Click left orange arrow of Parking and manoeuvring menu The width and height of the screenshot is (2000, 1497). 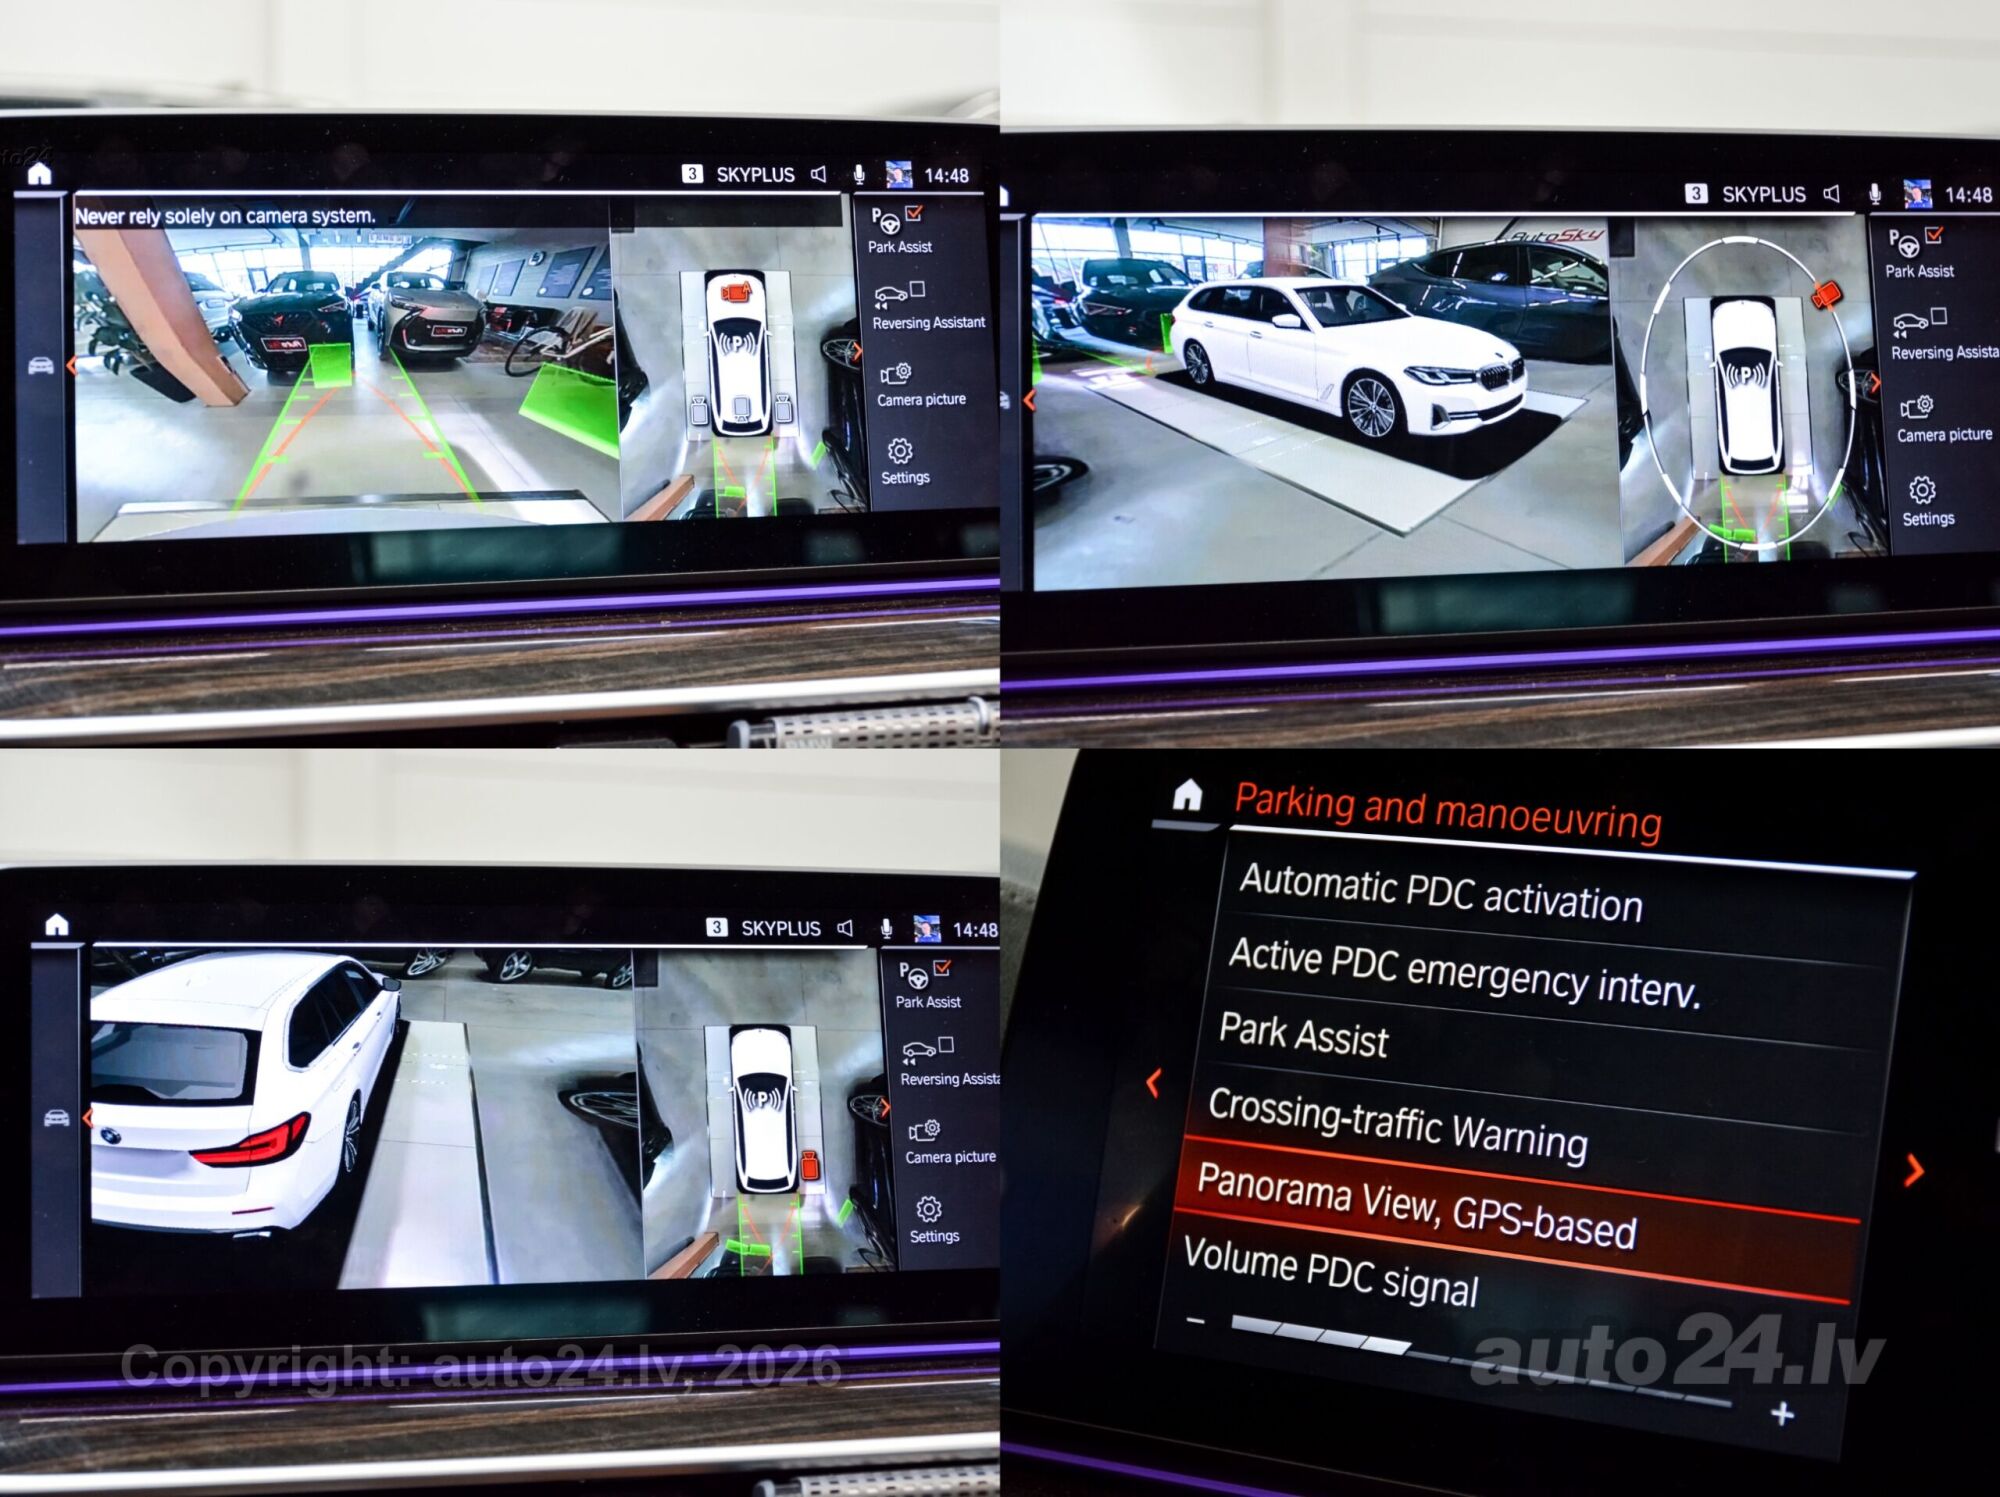[x=1154, y=1082]
